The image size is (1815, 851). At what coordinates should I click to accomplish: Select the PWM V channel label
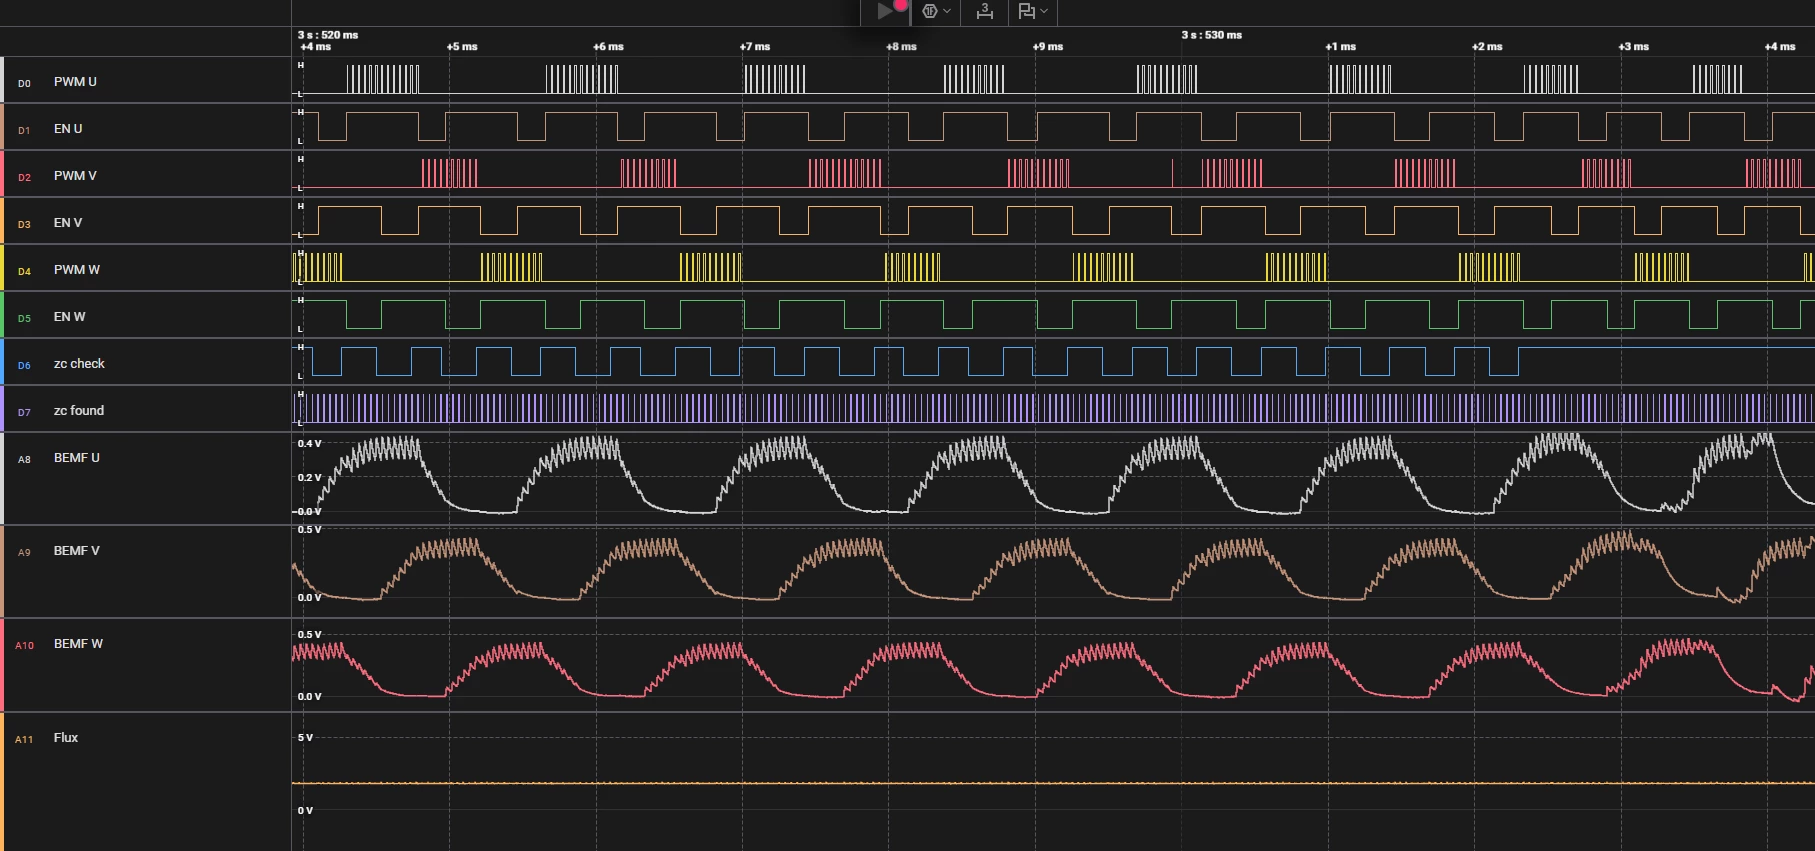coord(75,176)
